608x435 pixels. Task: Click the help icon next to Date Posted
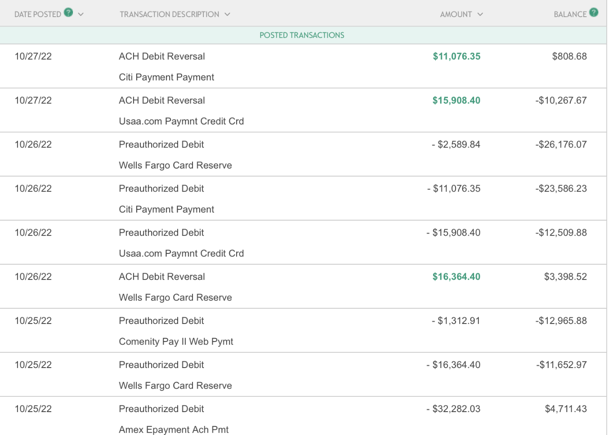[x=68, y=13]
